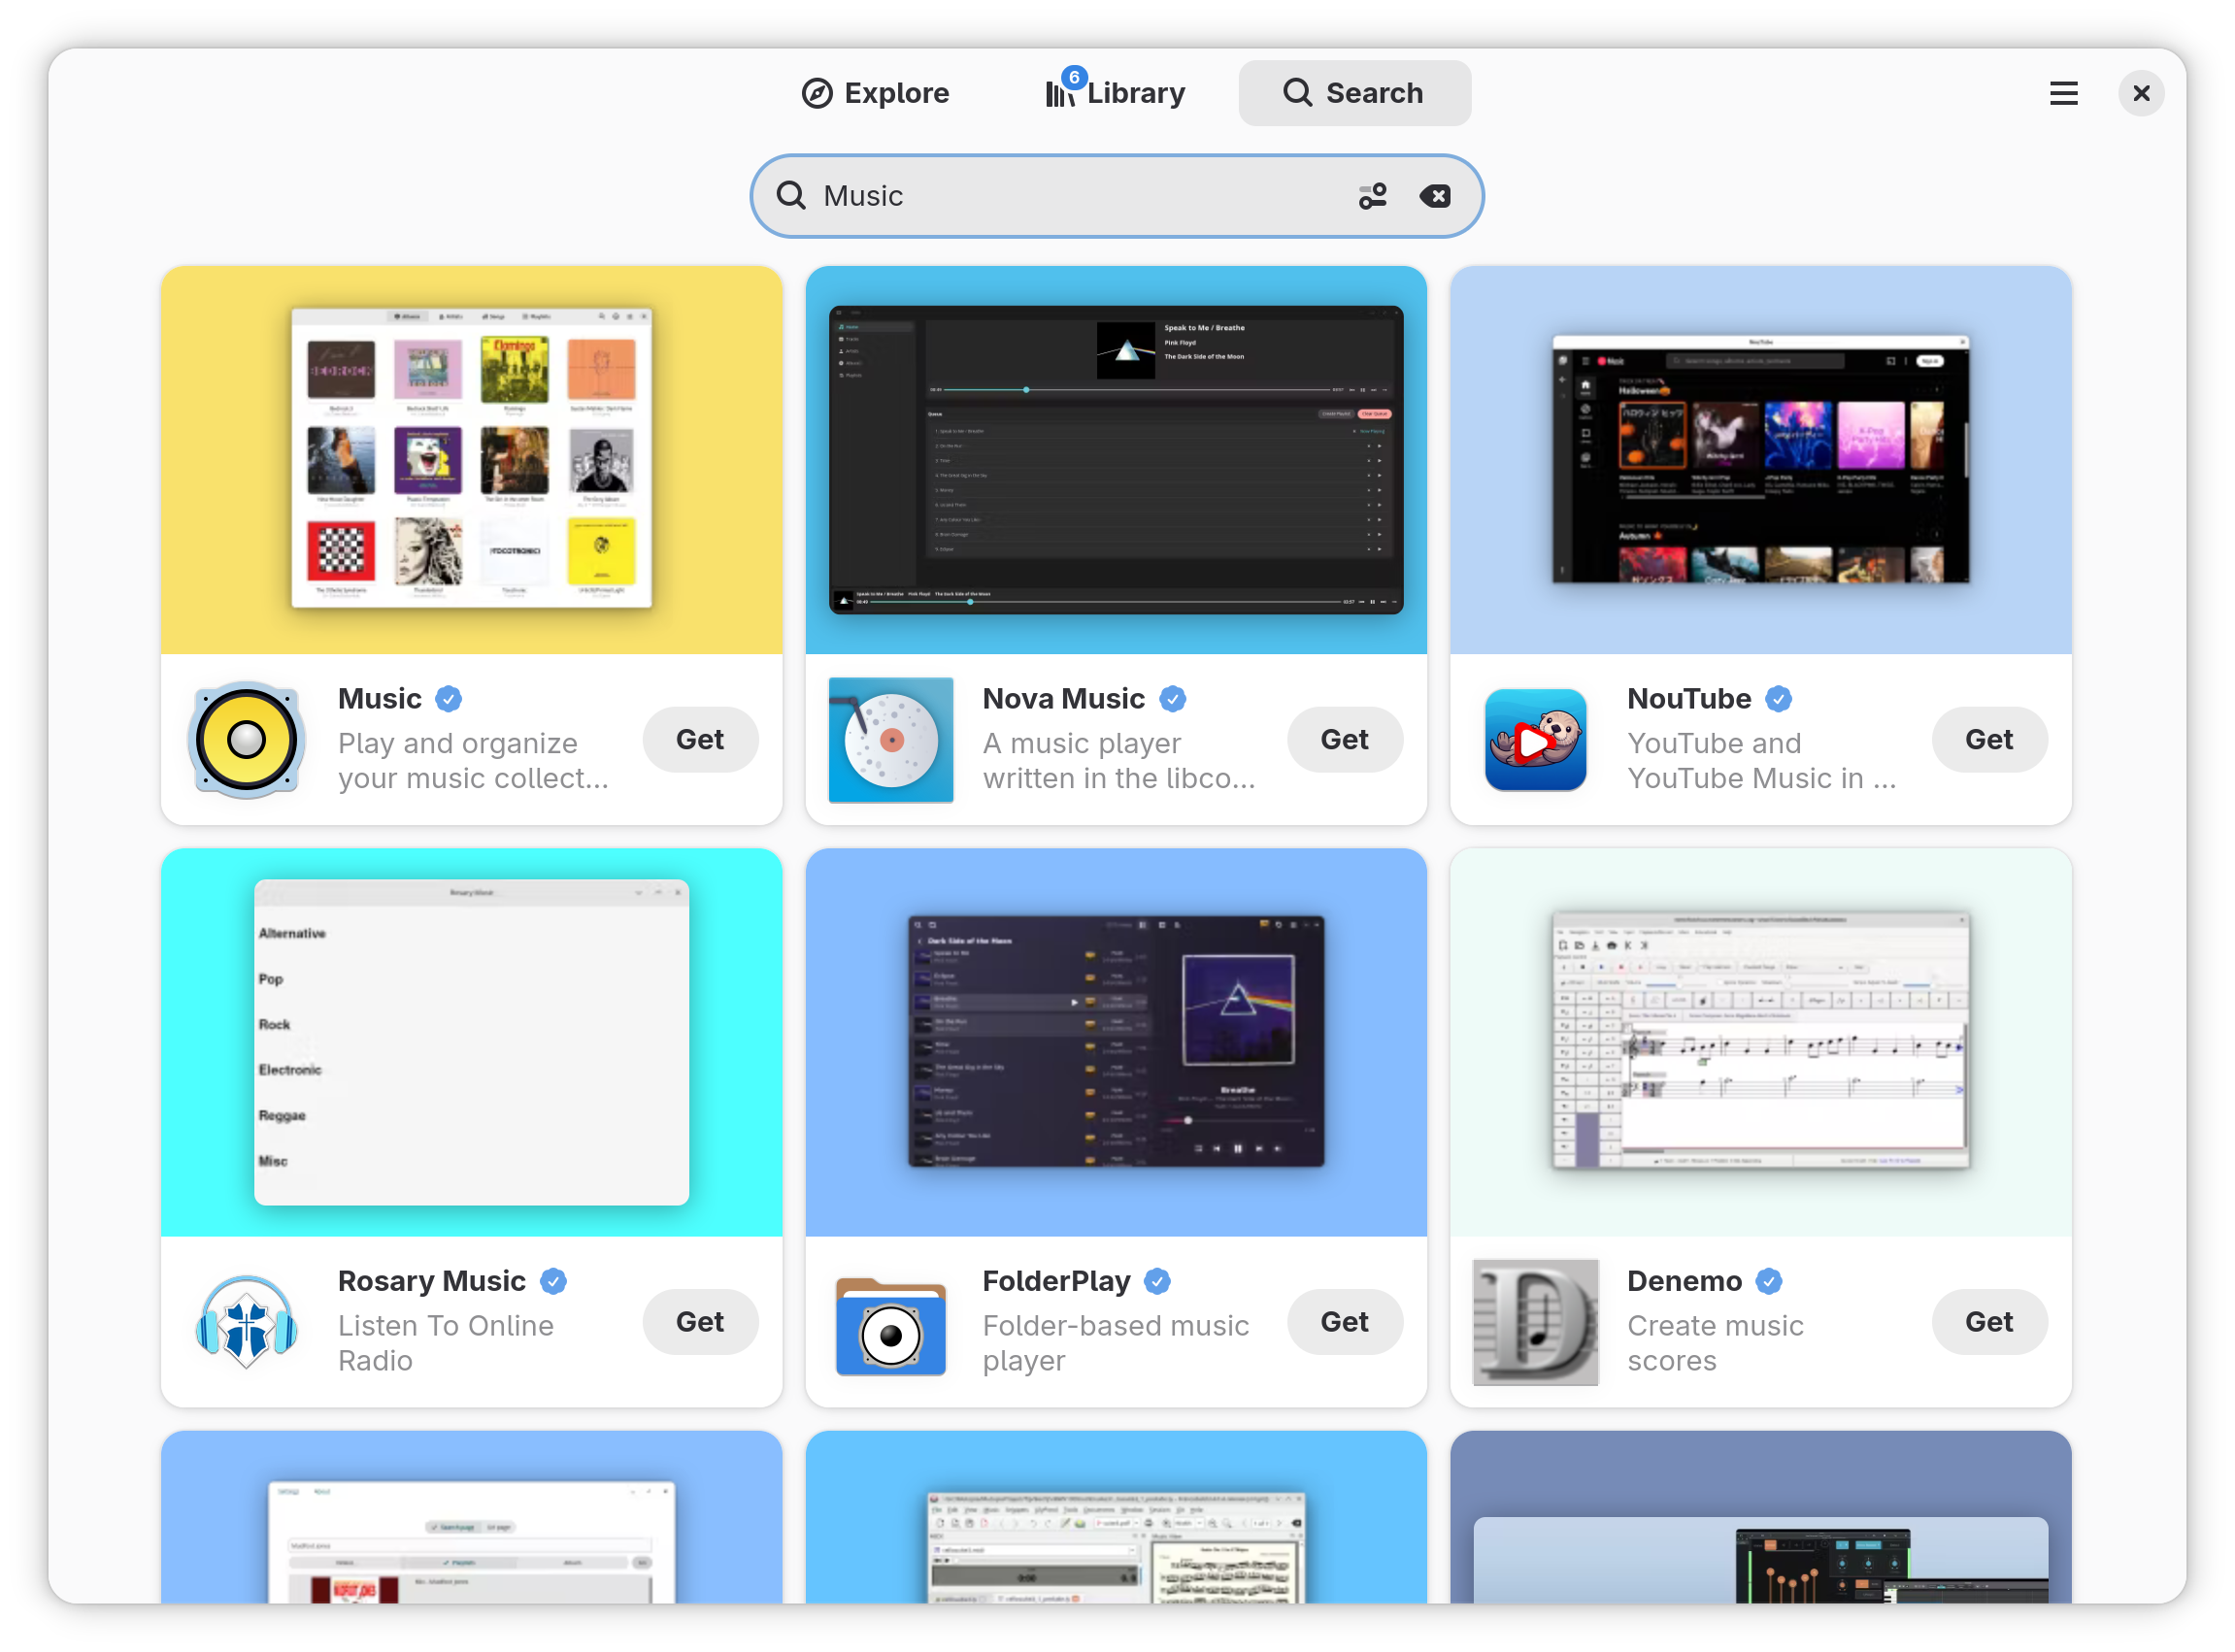This screenshot has height=1652, width=2235.
Task: Get the Music app
Action: click(700, 740)
